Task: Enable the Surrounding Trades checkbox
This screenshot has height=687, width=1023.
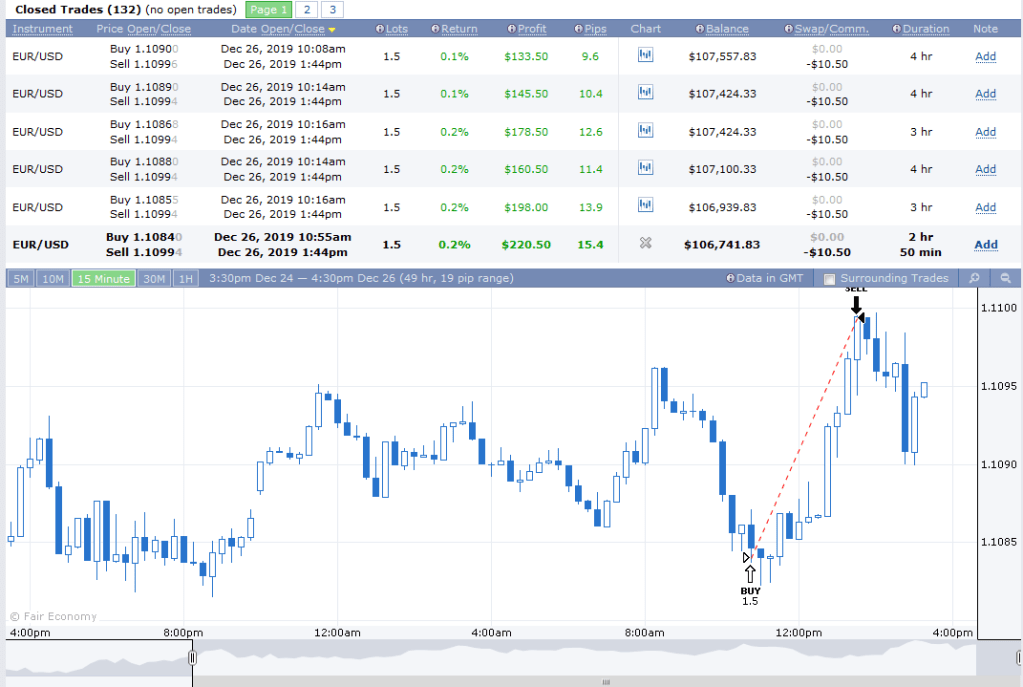Action: (828, 279)
